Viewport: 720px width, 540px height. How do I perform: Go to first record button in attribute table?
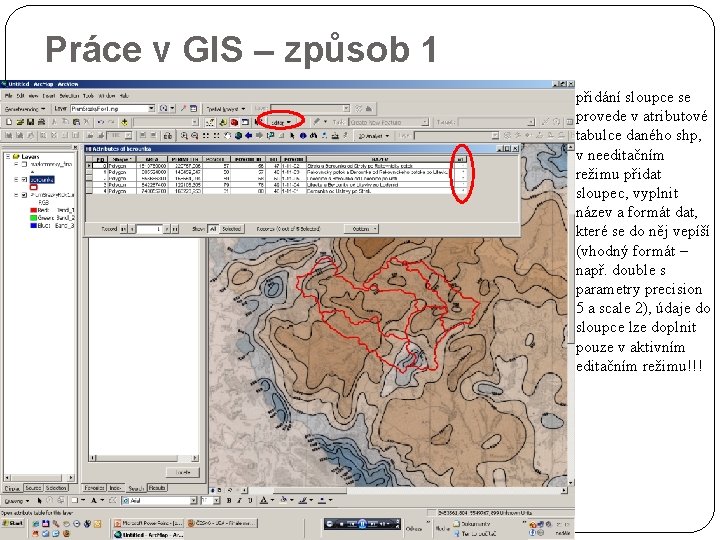pos(123,229)
